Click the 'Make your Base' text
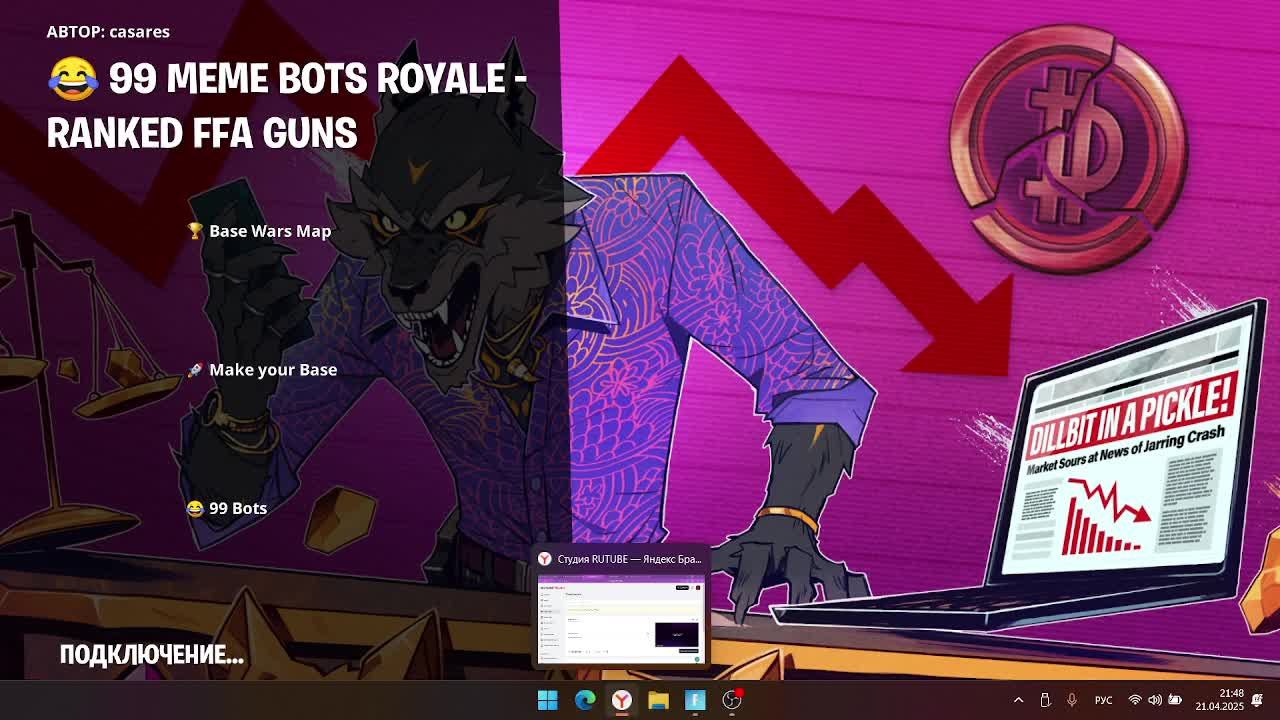The height and width of the screenshot is (720, 1280). coord(273,370)
